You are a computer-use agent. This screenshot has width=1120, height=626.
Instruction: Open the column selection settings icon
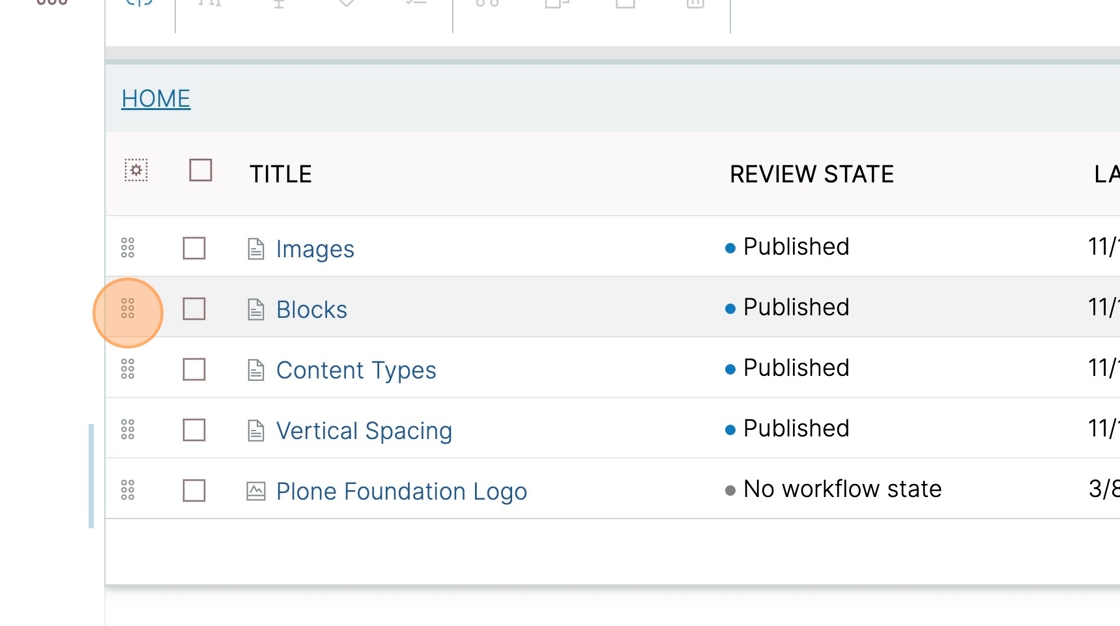click(x=136, y=170)
